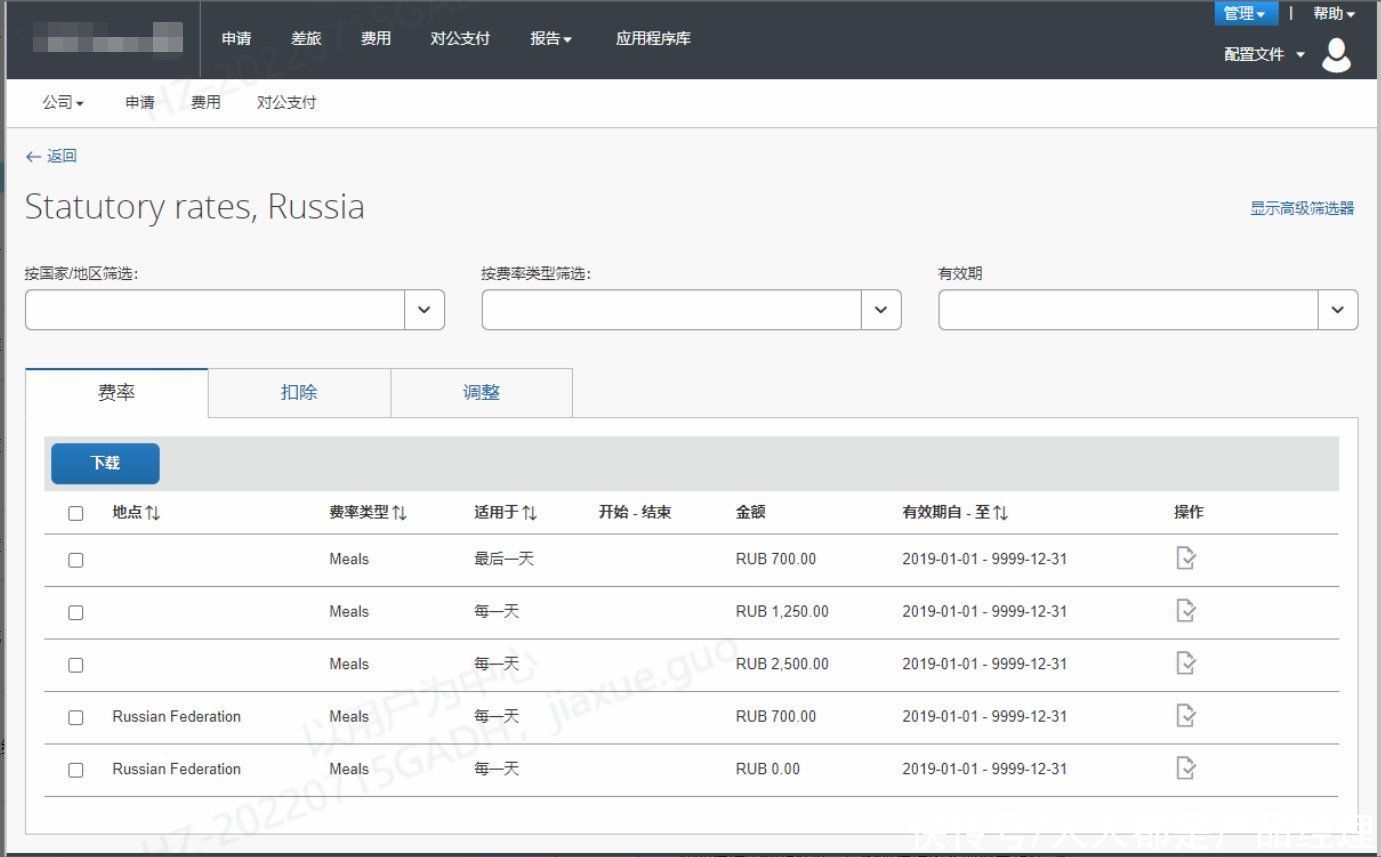Select the RUB 2,500.00 amount cell
1381x857 pixels.
tap(782, 664)
